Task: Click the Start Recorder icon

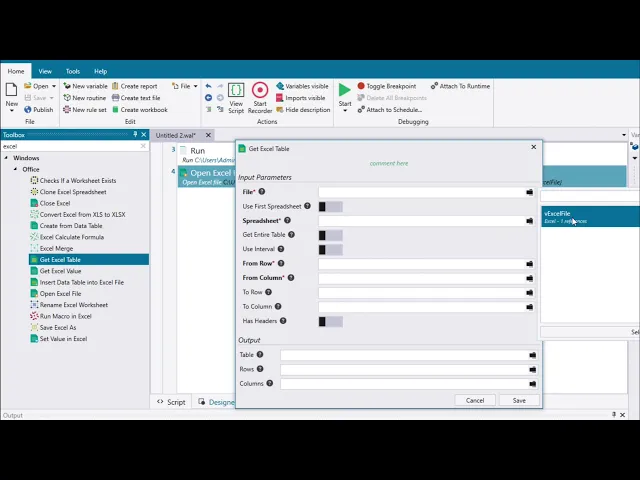Action: point(260,90)
